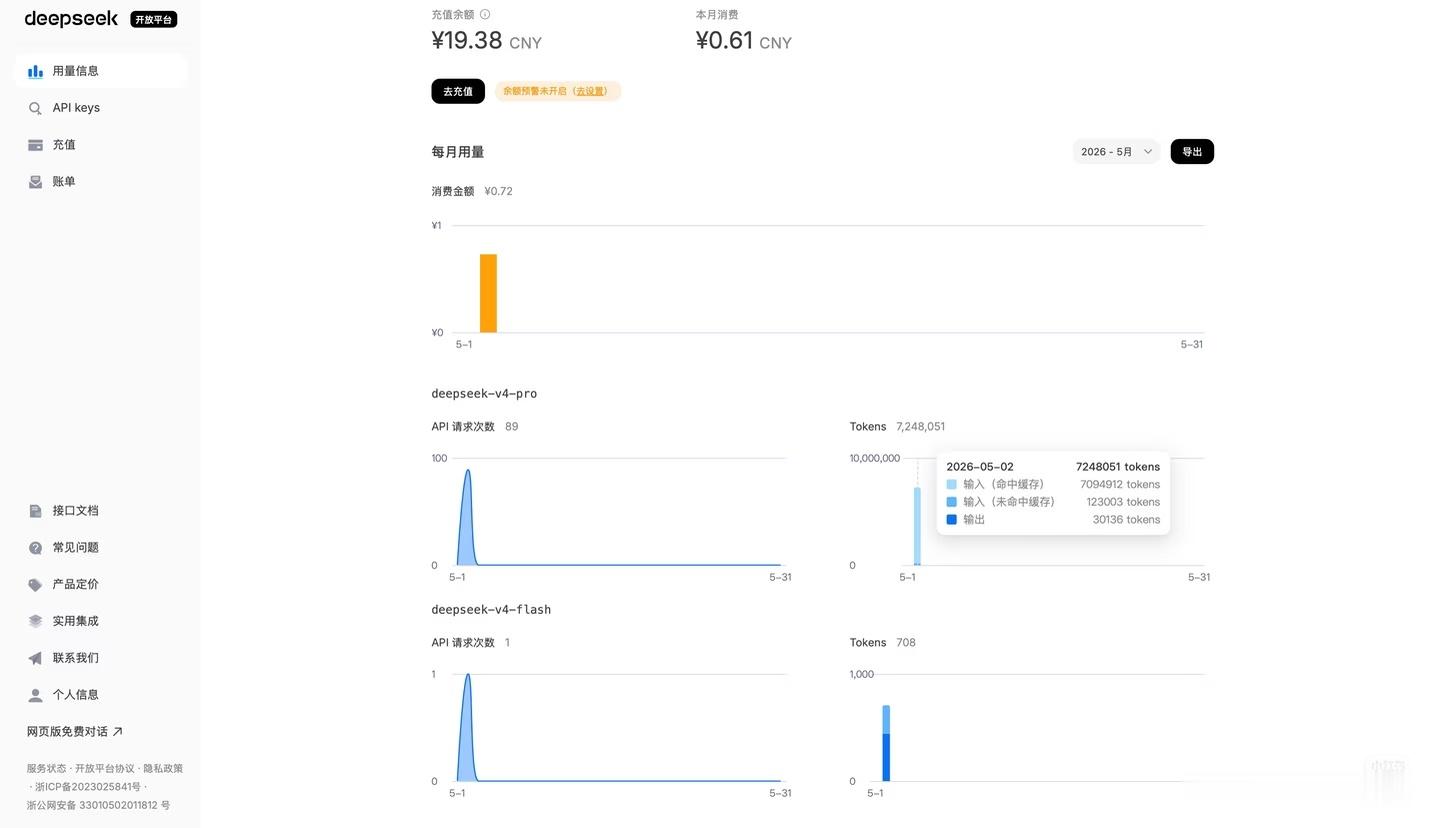Open the 账单 sidebar page

[x=101, y=182]
